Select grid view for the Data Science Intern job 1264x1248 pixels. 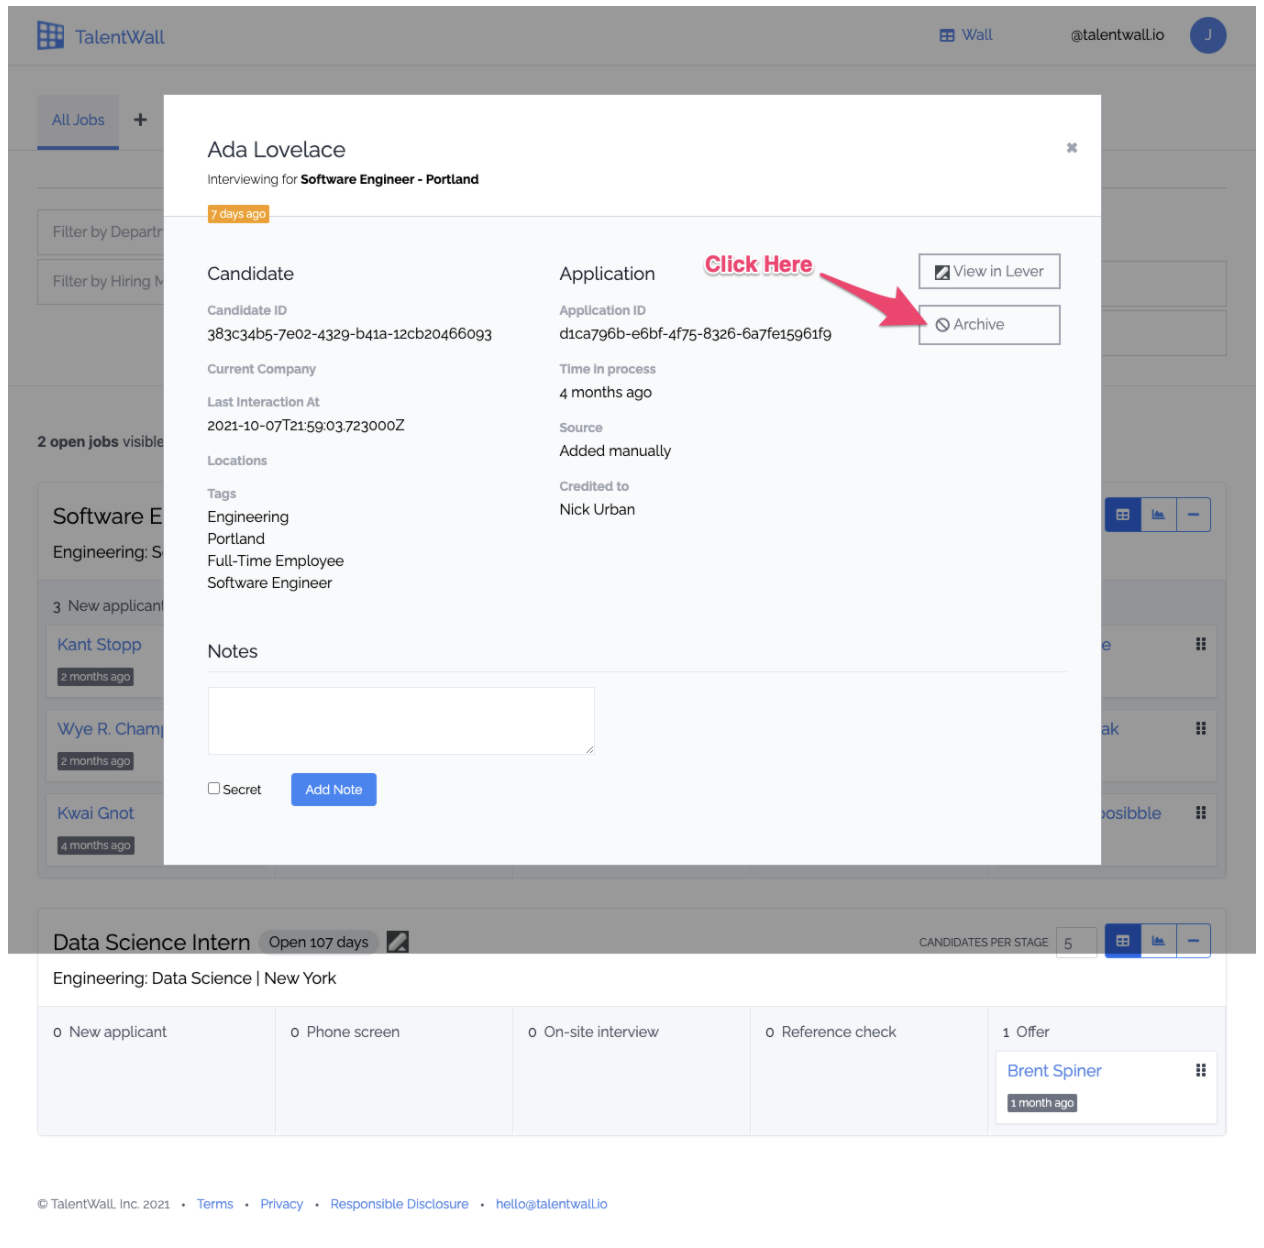coord(1122,940)
